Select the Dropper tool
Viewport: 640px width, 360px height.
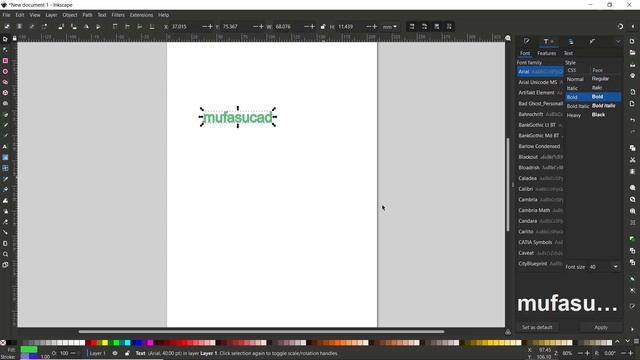click(x=5, y=179)
